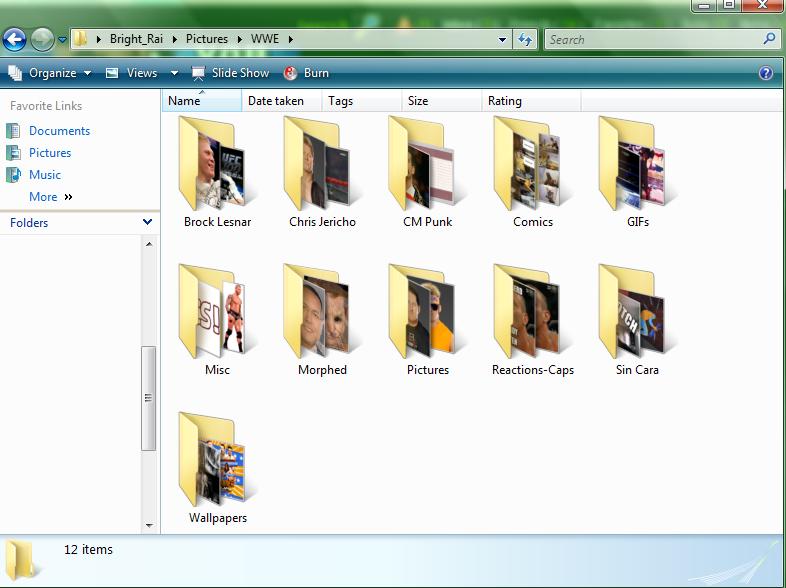Open Music in Favorite Links
This screenshot has width=786, height=588.
click(45, 175)
